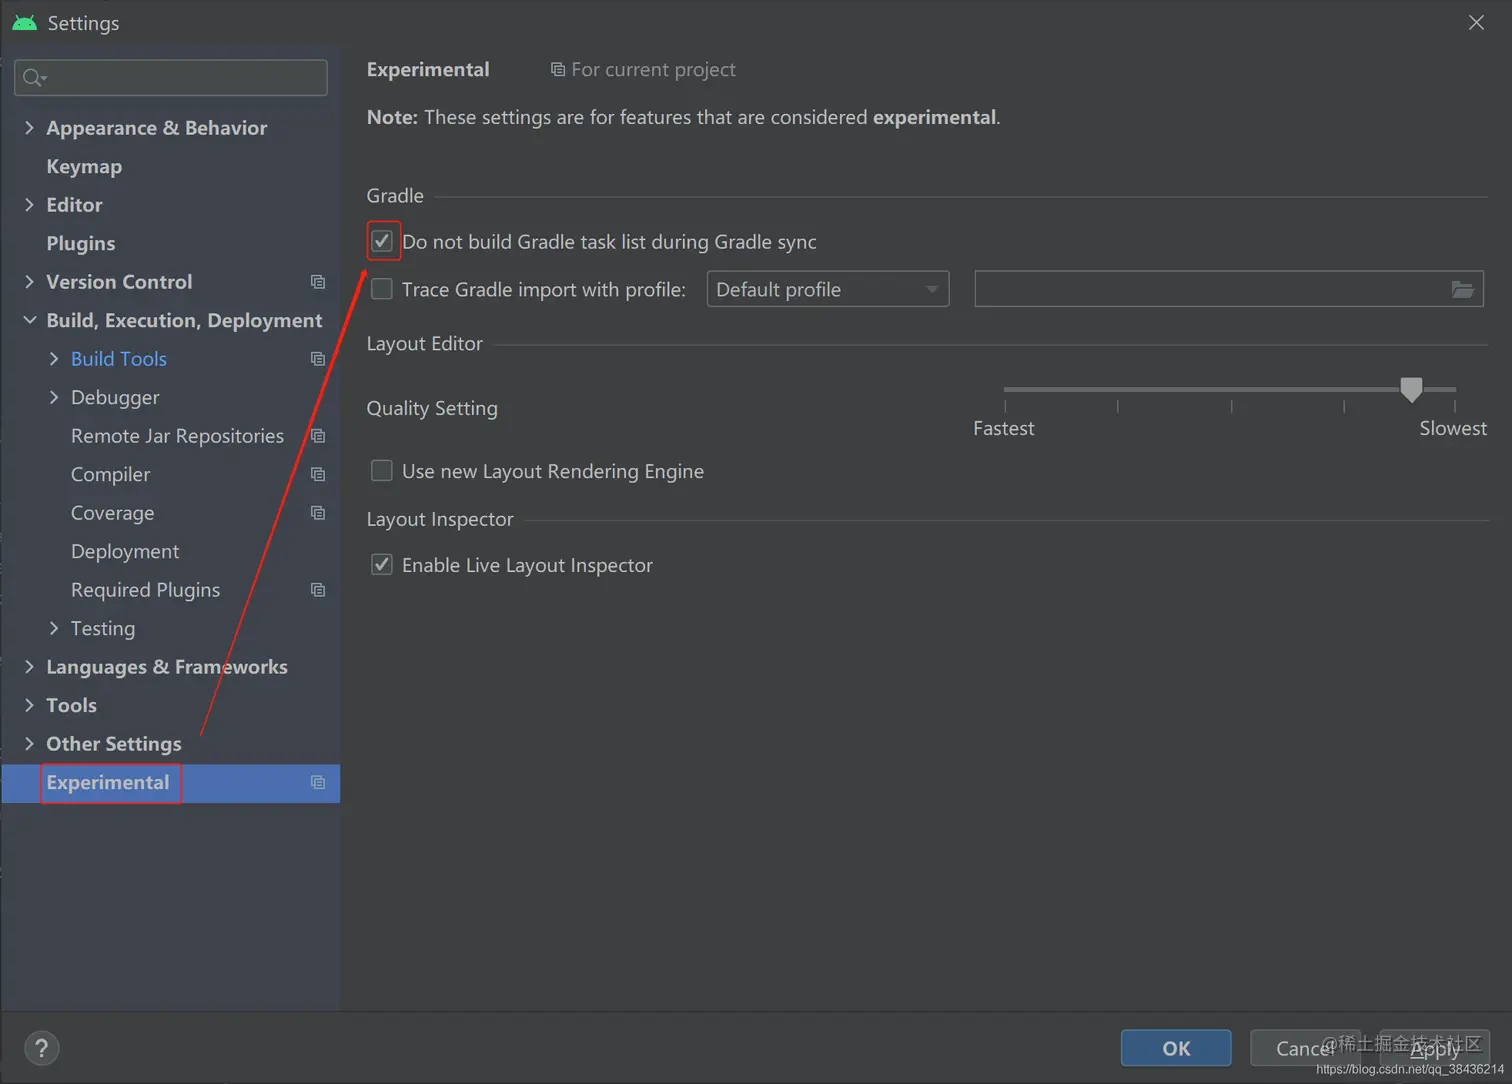Expand Other Settings section arrow
Viewport: 1512px width, 1084px height.
[x=29, y=744]
